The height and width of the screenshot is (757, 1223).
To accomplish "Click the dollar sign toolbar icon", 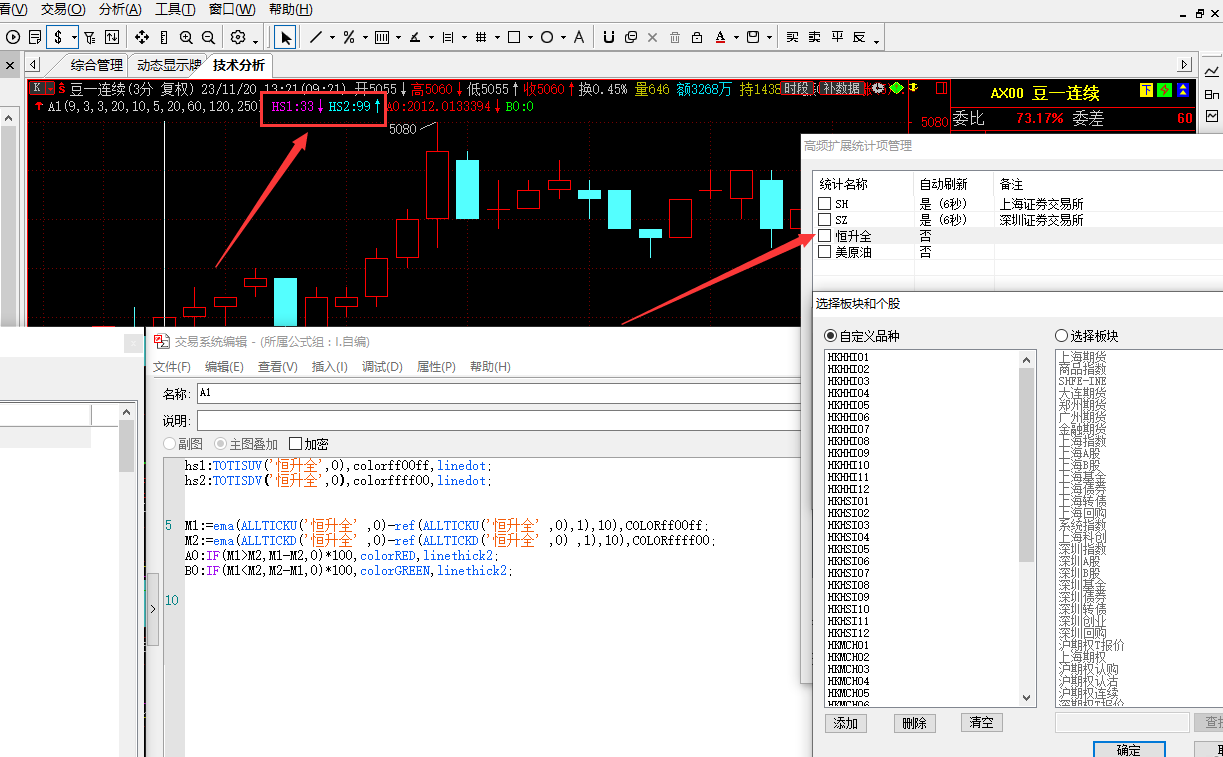I will [59, 37].
